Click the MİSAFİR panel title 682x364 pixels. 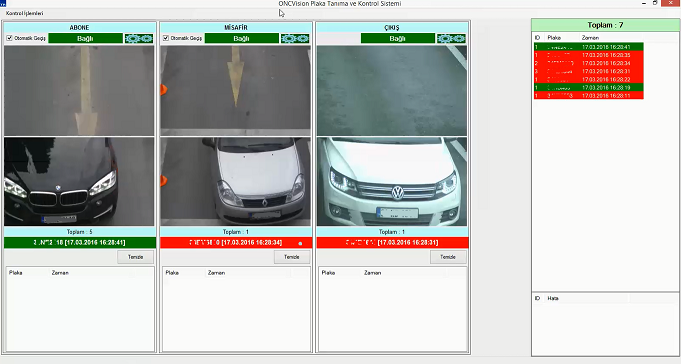pos(236,27)
